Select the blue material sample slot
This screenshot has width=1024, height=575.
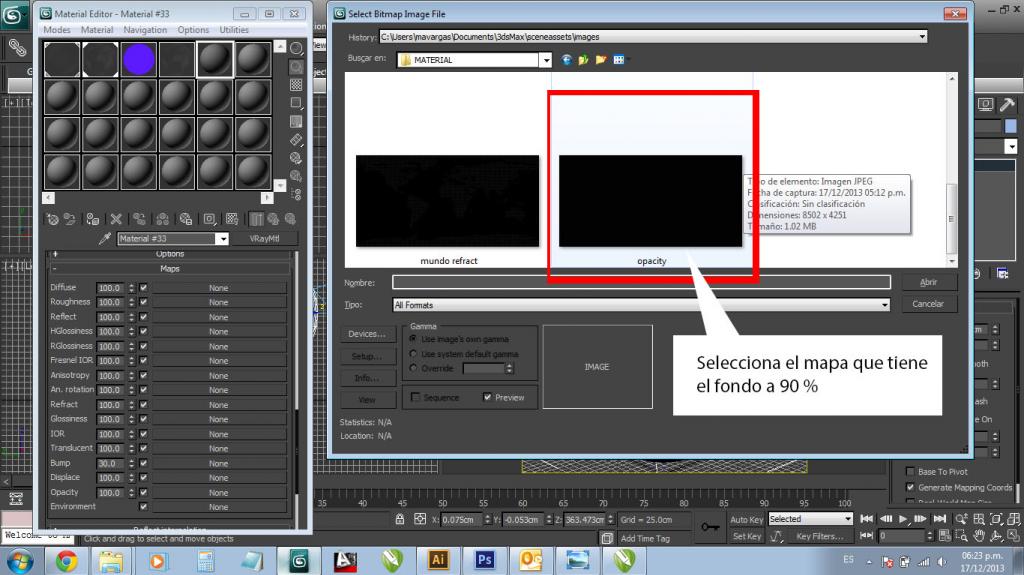[x=138, y=59]
